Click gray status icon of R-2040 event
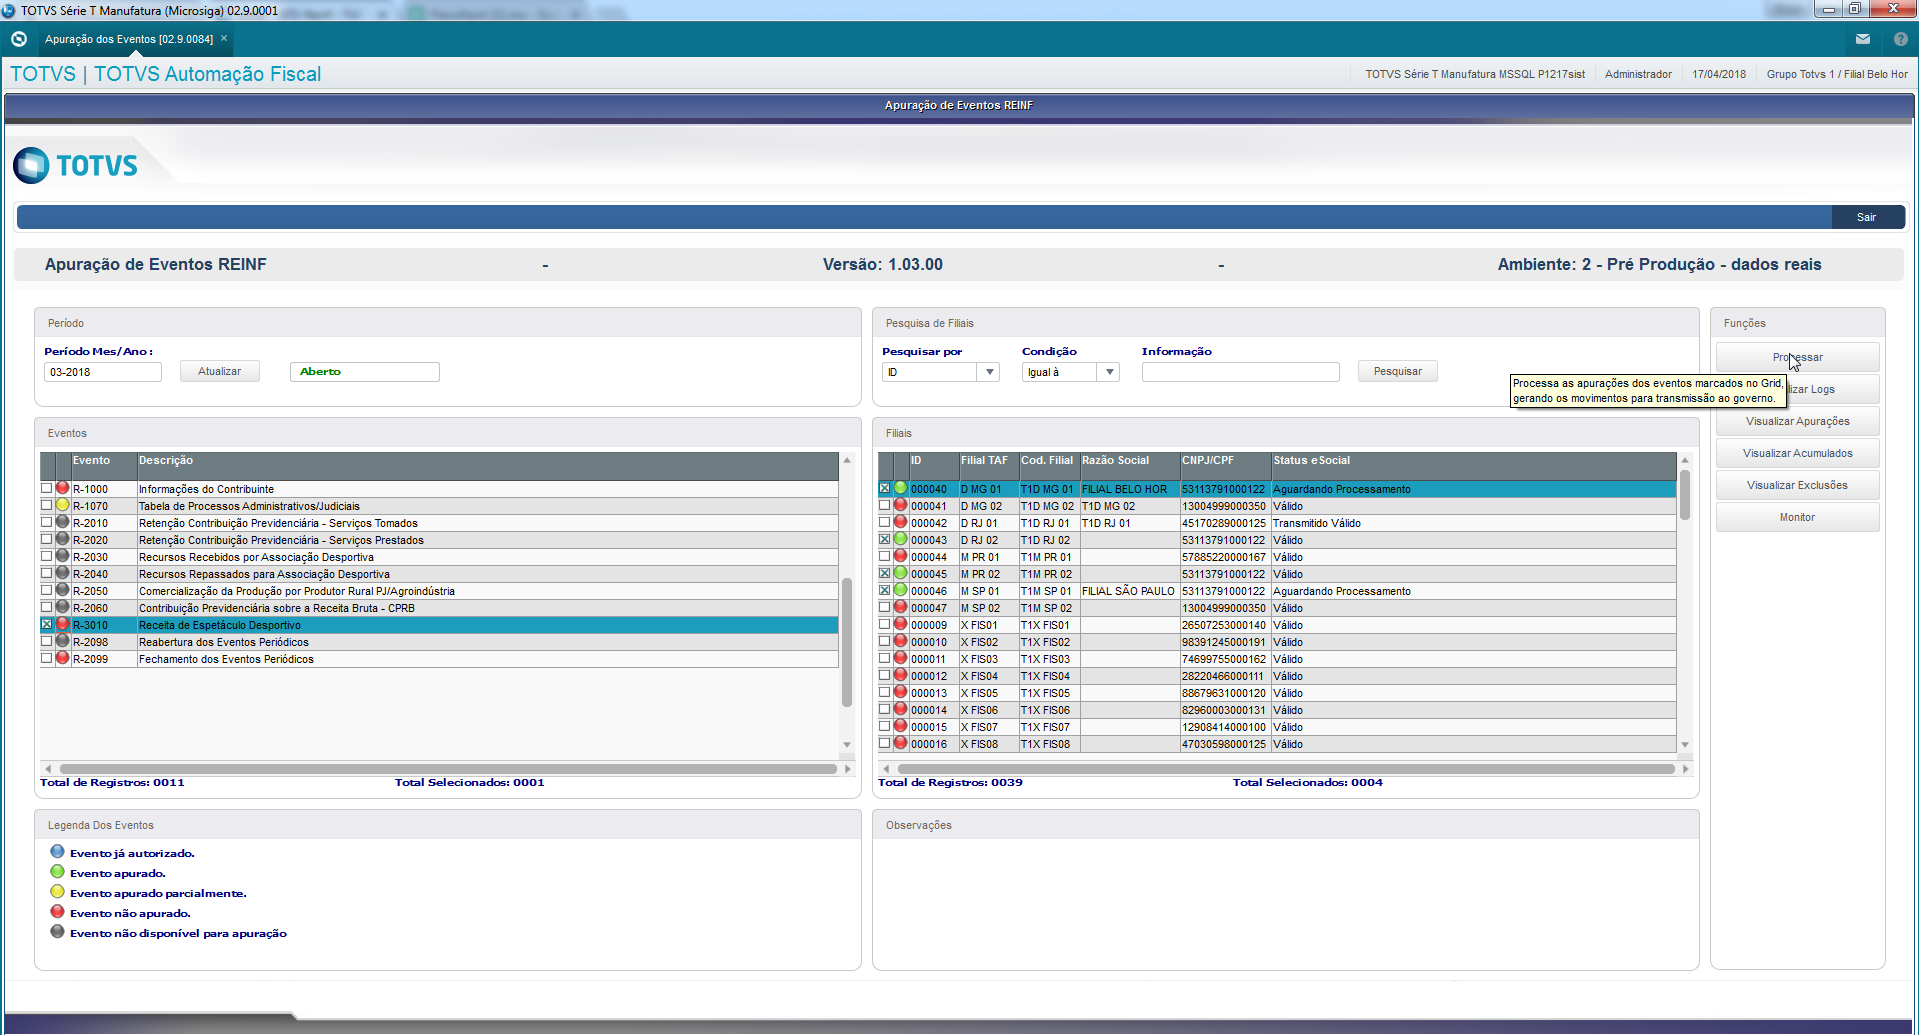This screenshot has width=1919, height=1035. click(x=62, y=573)
